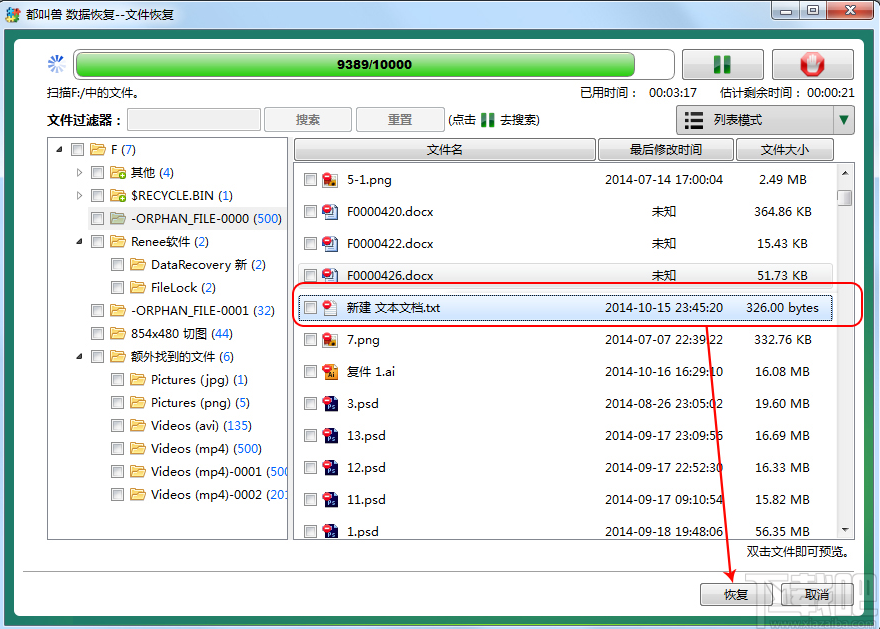Tick the checkbox for 3.psd

point(310,403)
